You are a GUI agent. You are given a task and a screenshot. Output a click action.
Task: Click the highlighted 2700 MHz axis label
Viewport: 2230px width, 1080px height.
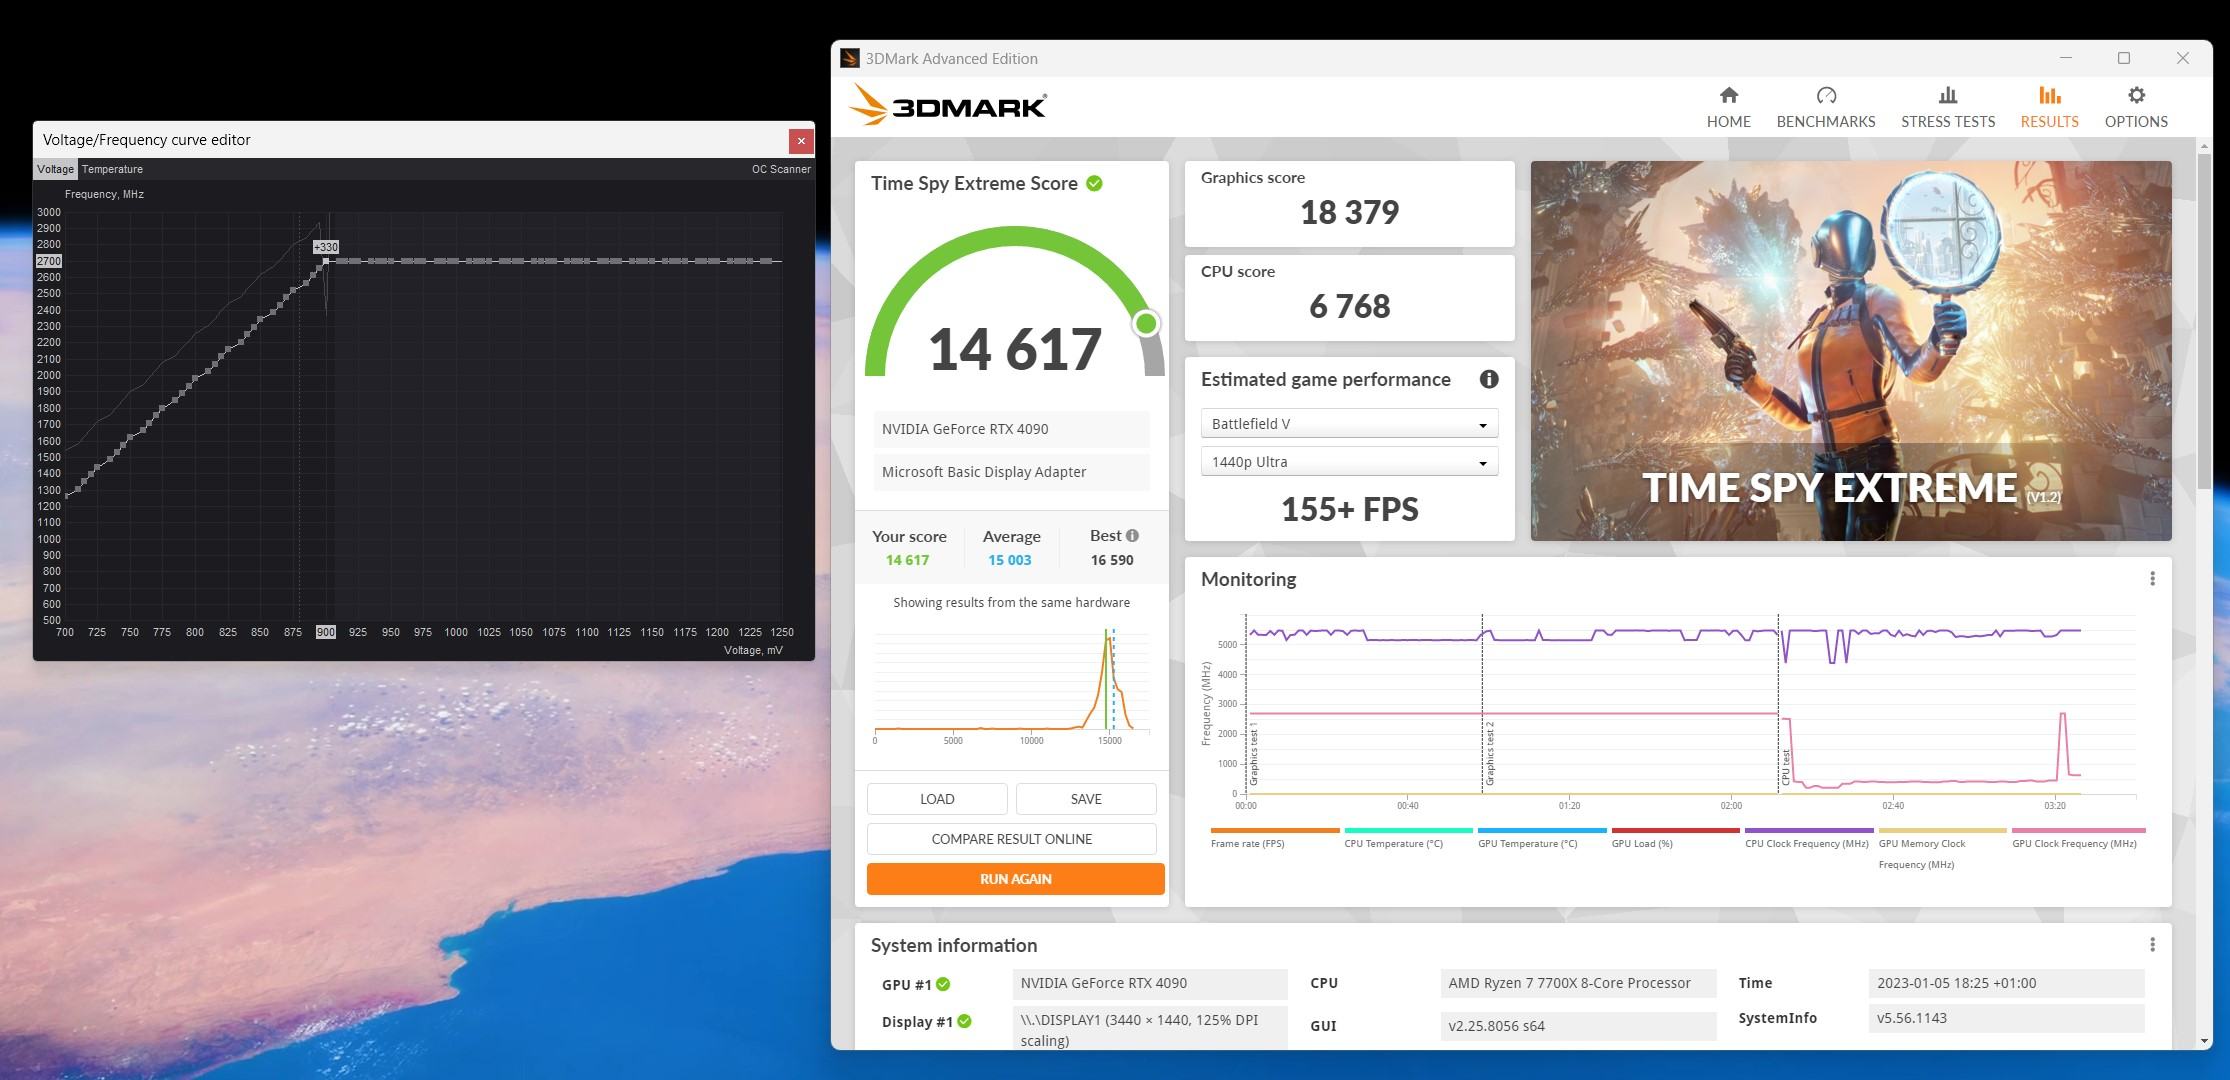coord(49,261)
